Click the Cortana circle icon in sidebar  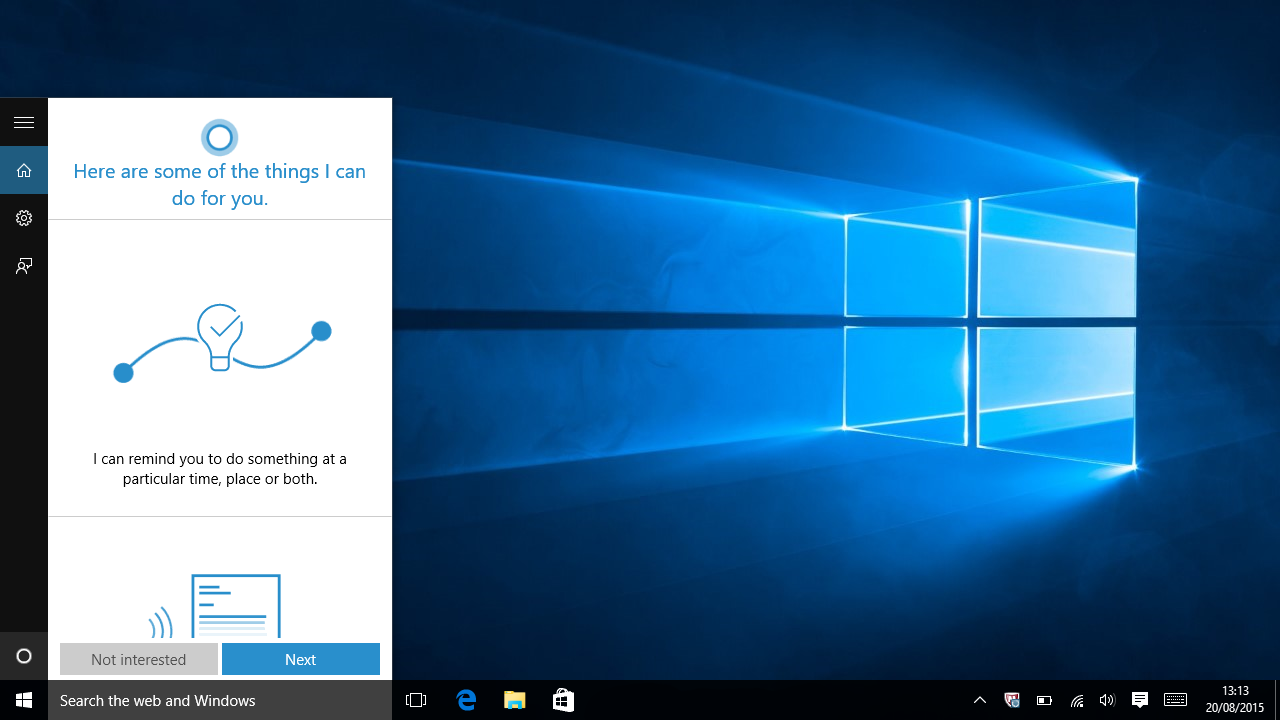pyautogui.click(x=24, y=656)
